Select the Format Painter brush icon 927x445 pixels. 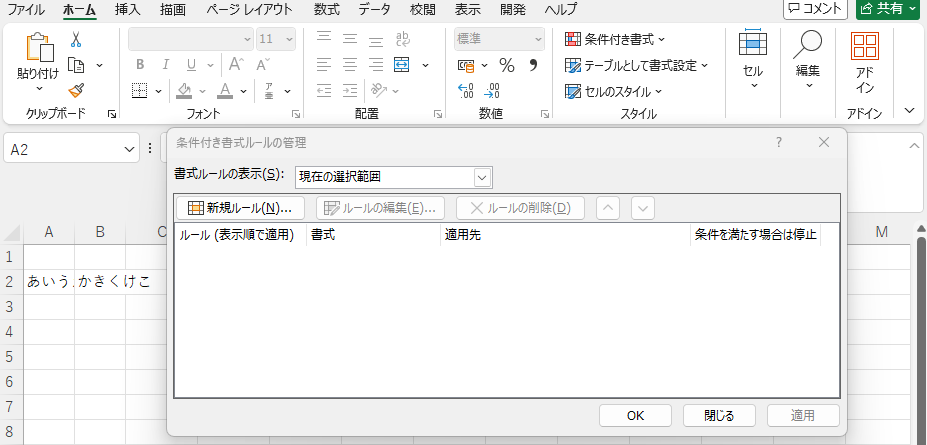(x=76, y=90)
